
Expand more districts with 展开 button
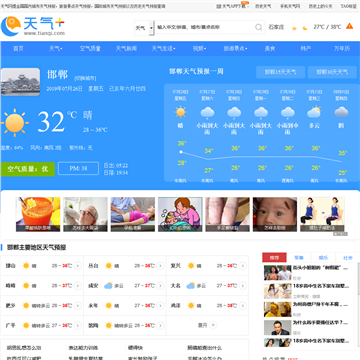(x=207, y=325)
